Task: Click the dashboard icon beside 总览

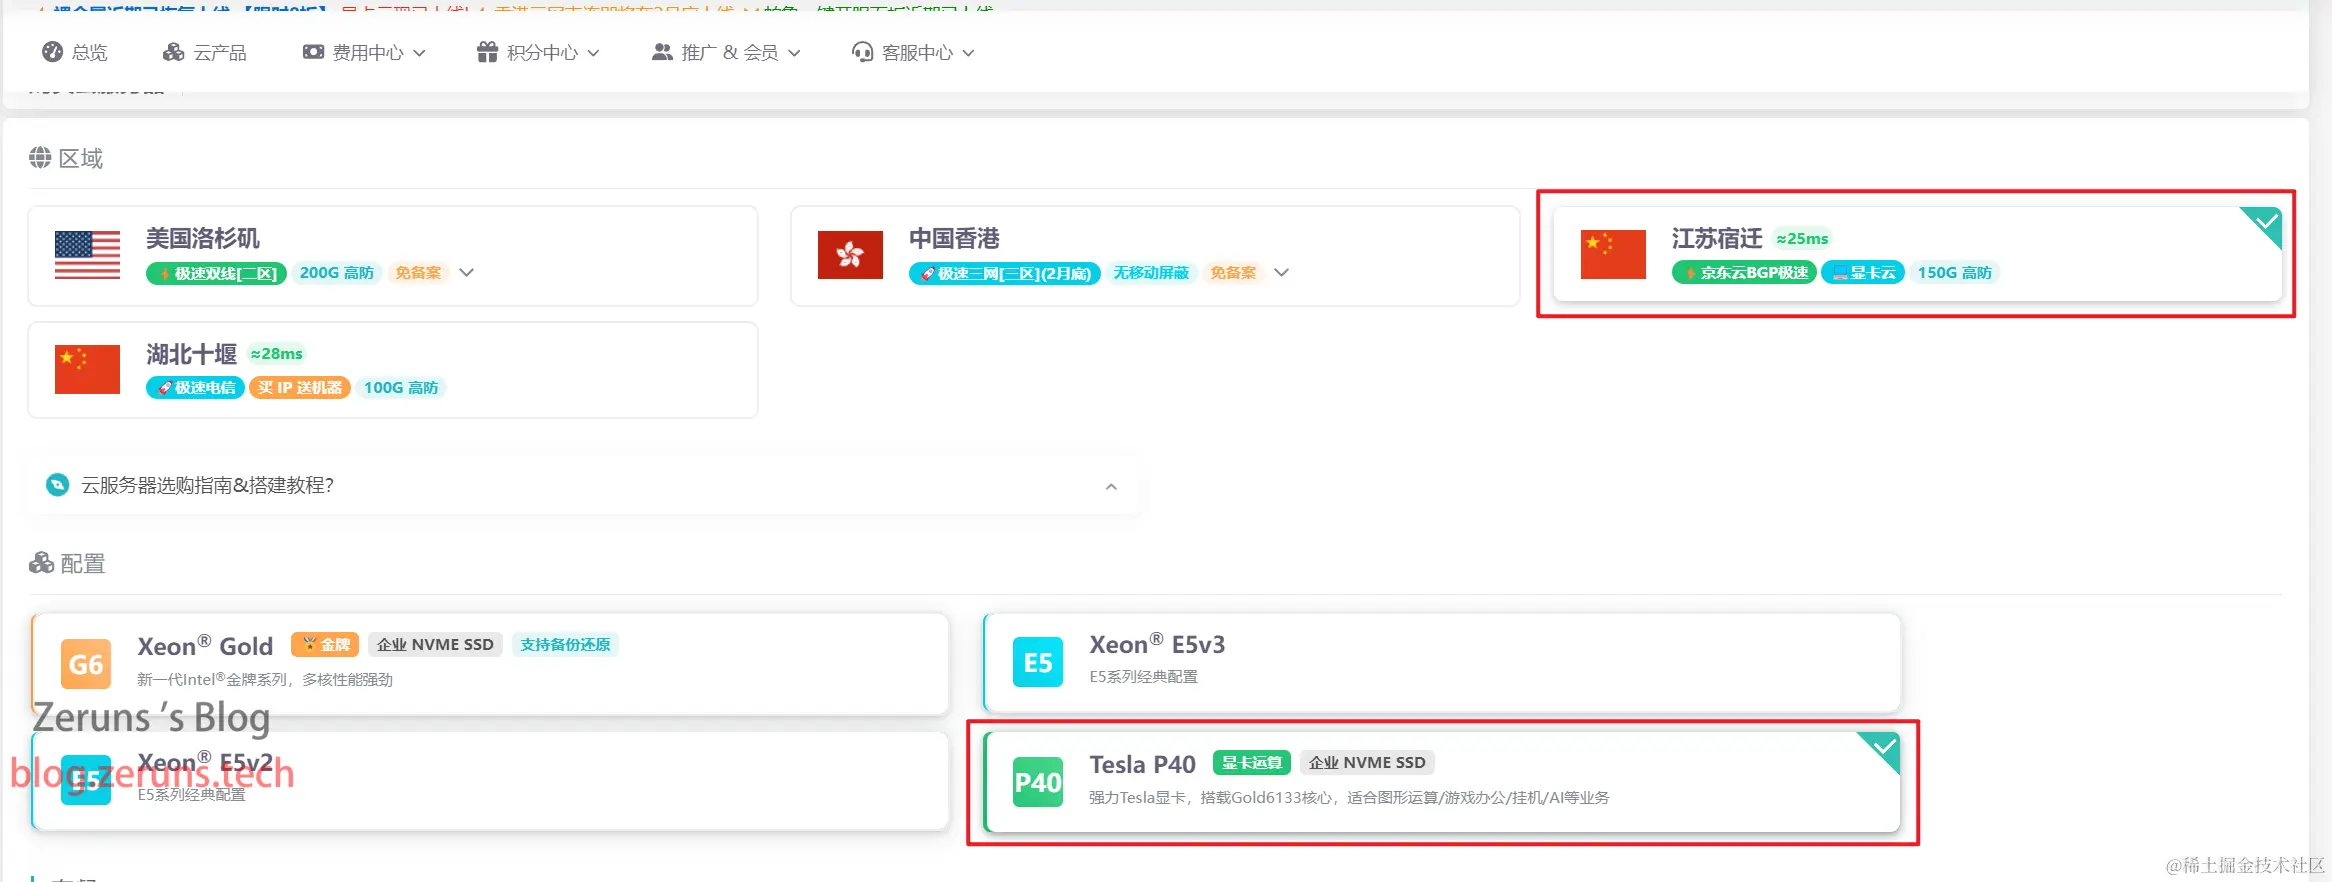Action: tap(52, 52)
